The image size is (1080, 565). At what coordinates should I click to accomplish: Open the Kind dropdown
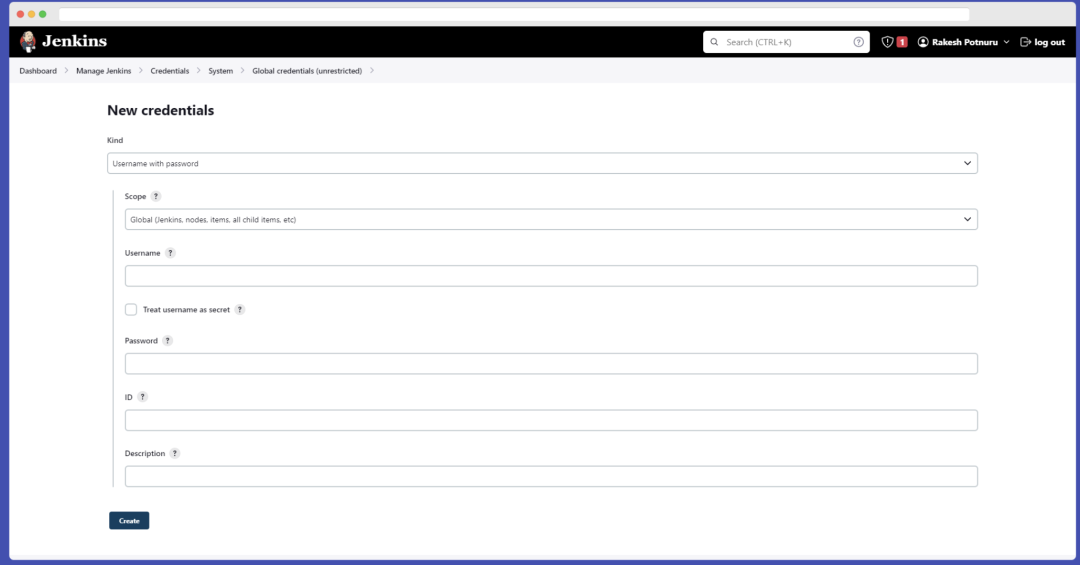point(542,163)
